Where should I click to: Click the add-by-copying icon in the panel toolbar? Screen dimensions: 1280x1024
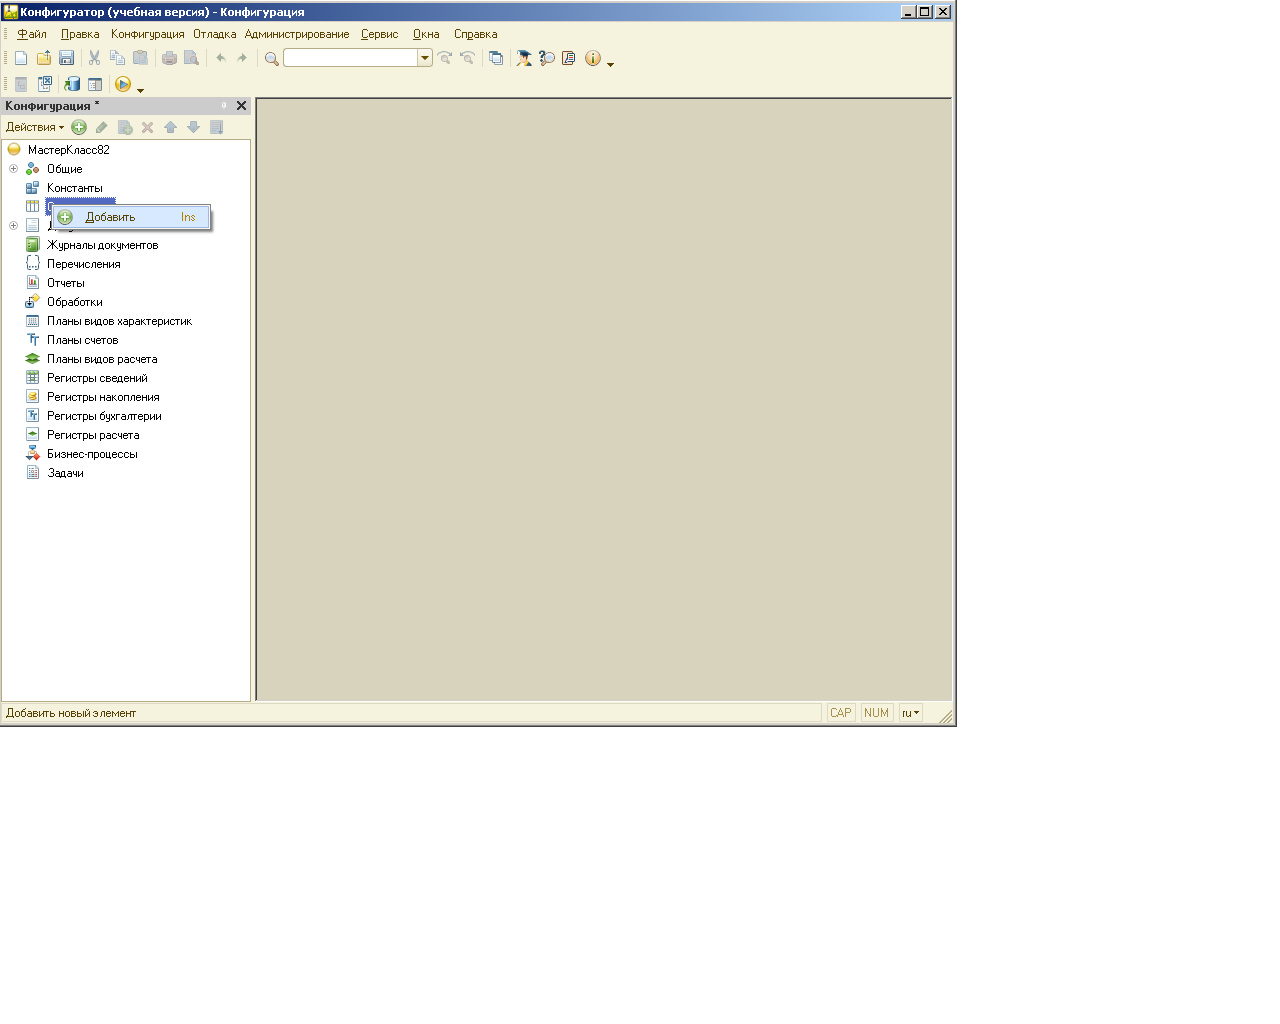[x=125, y=127]
